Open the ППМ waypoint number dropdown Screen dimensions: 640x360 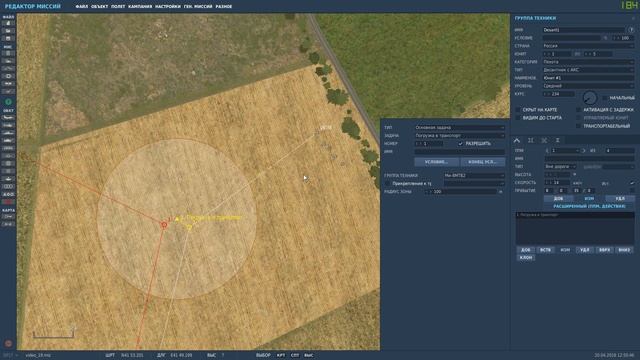click(x=565, y=151)
